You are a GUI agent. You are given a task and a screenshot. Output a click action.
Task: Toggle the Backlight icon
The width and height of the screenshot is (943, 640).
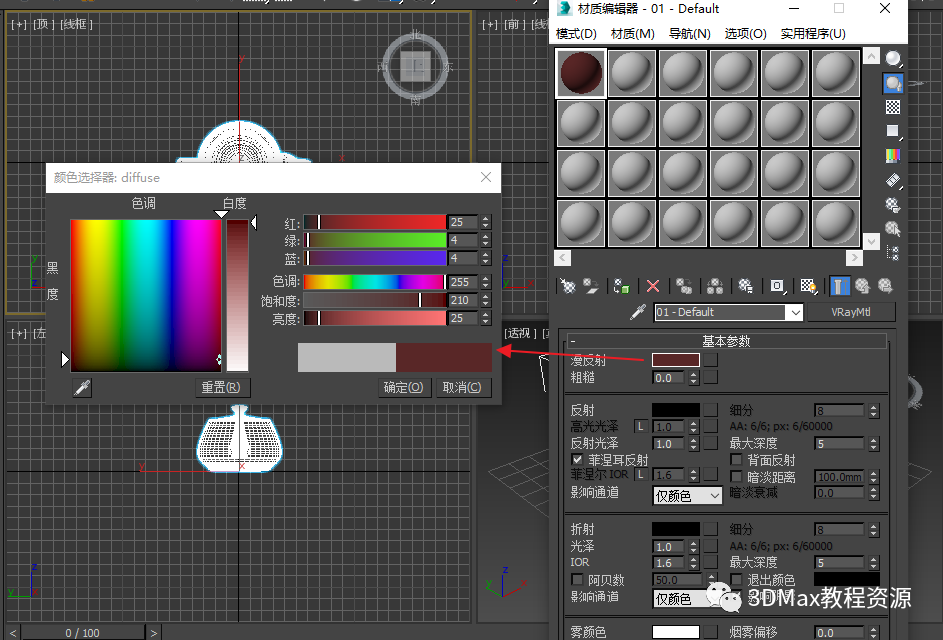(893, 83)
